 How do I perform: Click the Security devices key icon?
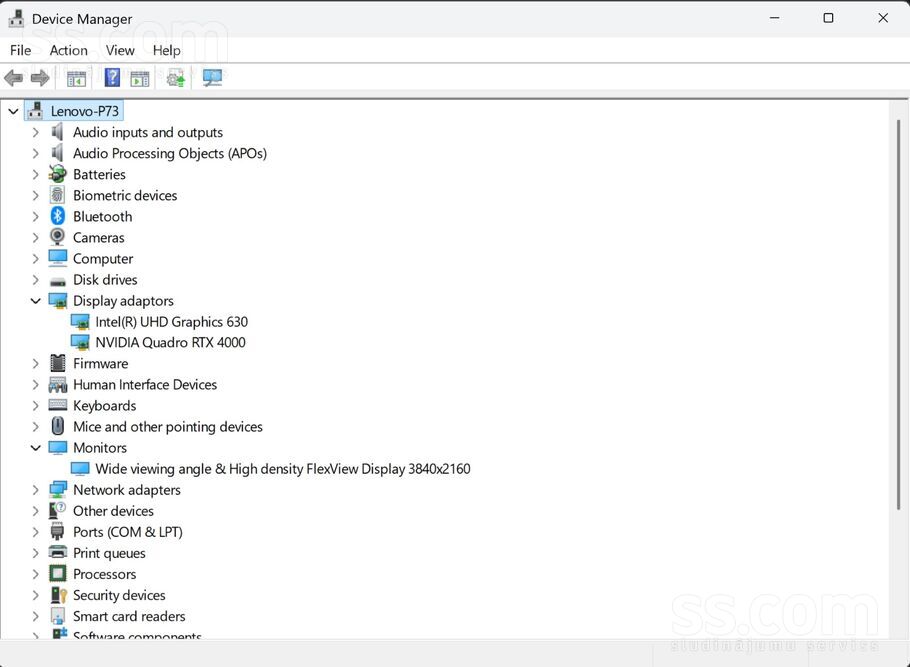59,594
